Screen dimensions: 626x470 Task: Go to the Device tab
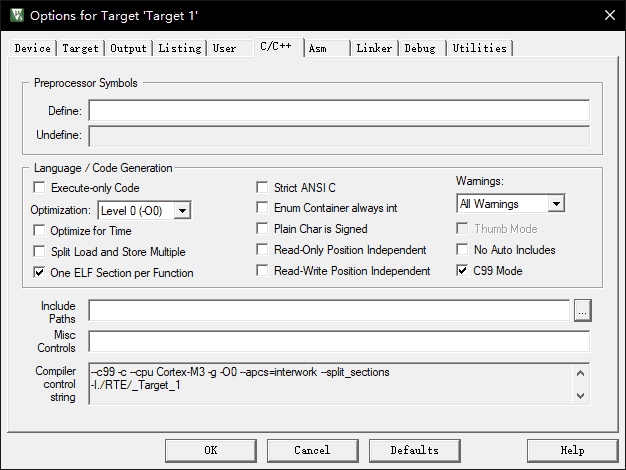tap(33, 48)
